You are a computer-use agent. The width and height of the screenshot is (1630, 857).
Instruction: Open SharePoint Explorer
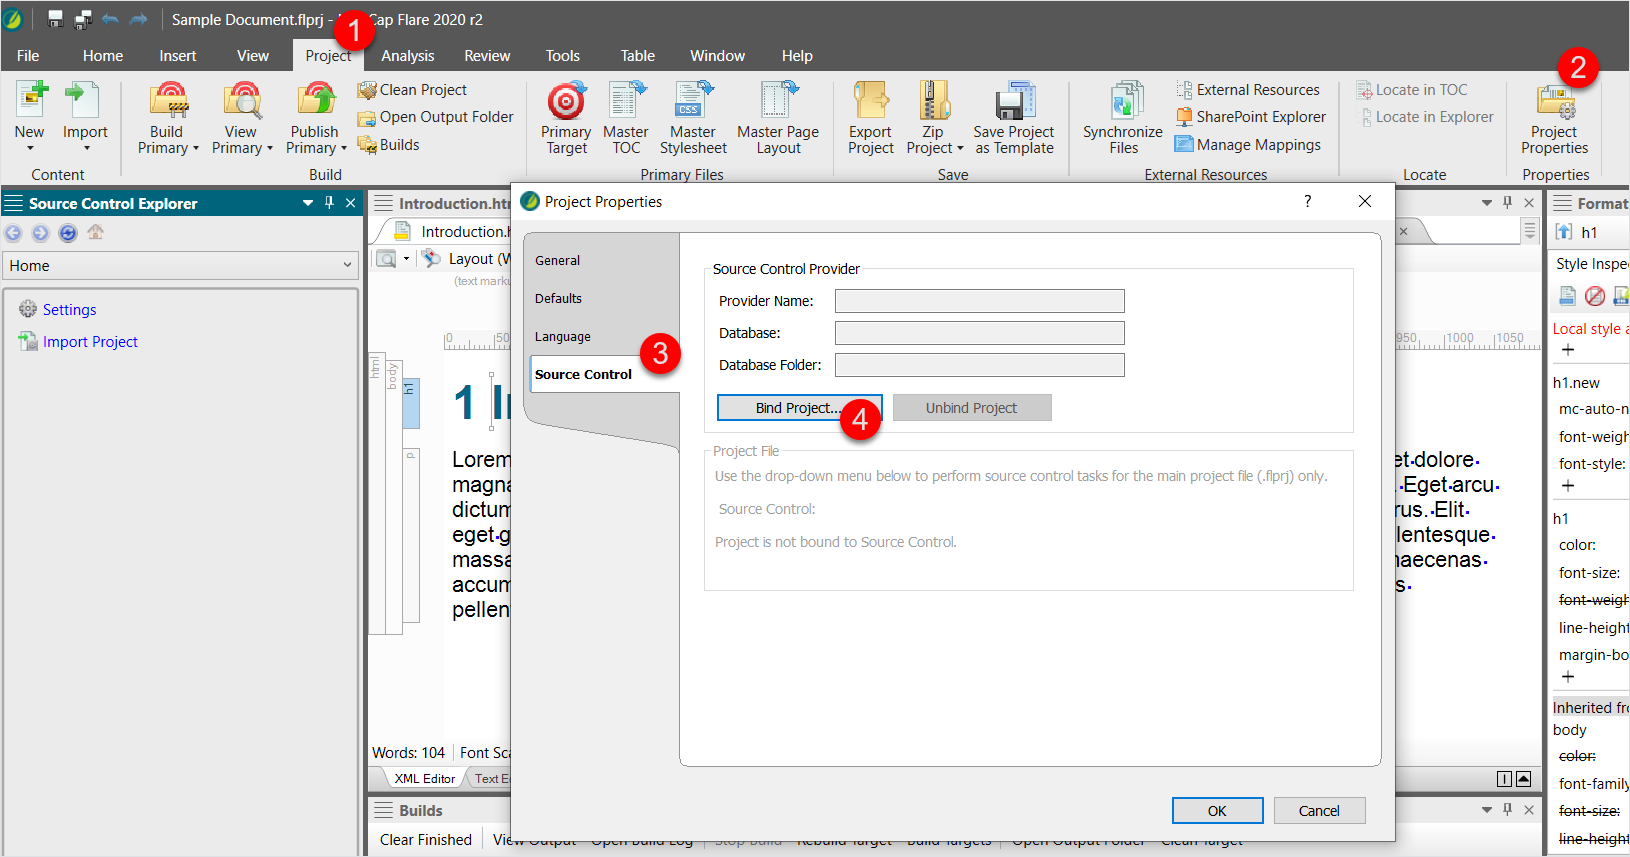point(1250,117)
